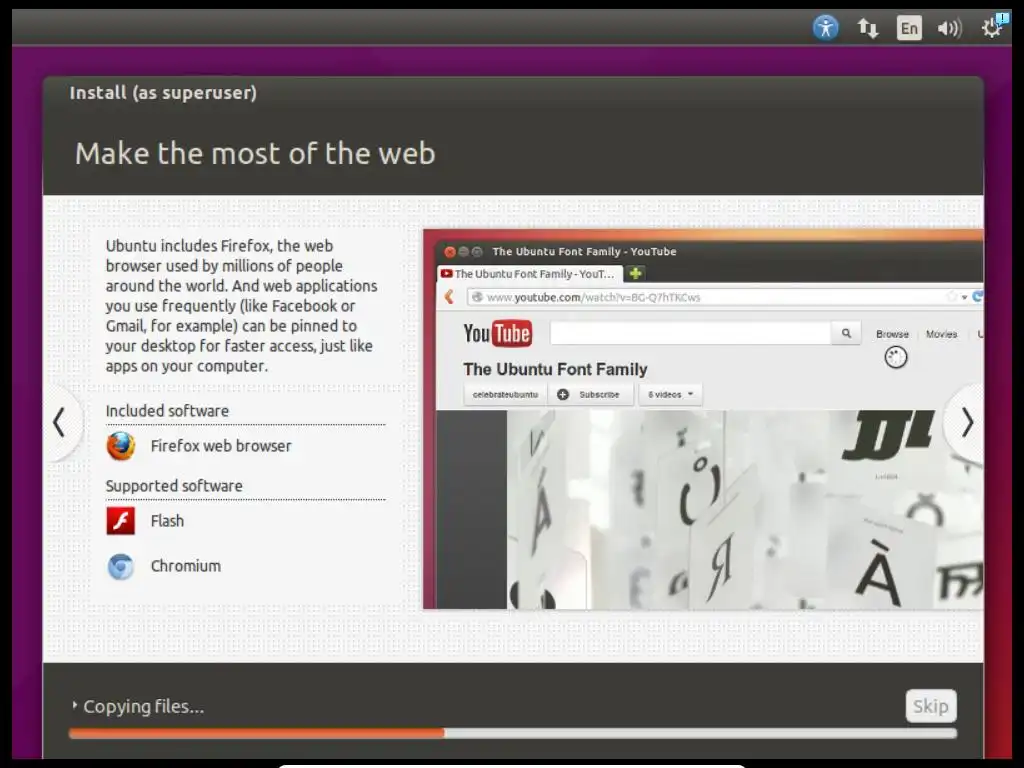This screenshot has width=1024, height=768.
Task: Click the Subscribe button in the slide
Action: pyautogui.click(x=592, y=394)
